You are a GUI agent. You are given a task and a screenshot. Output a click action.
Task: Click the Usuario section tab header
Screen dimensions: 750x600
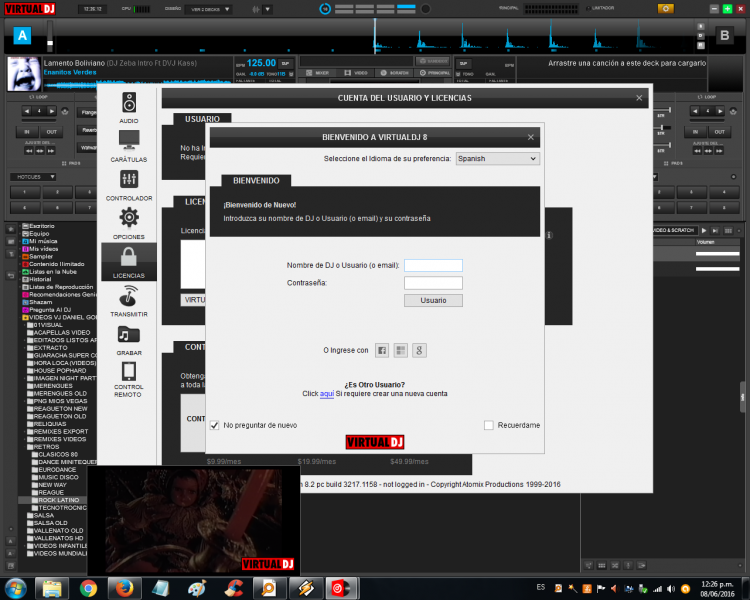pos(202,119)
